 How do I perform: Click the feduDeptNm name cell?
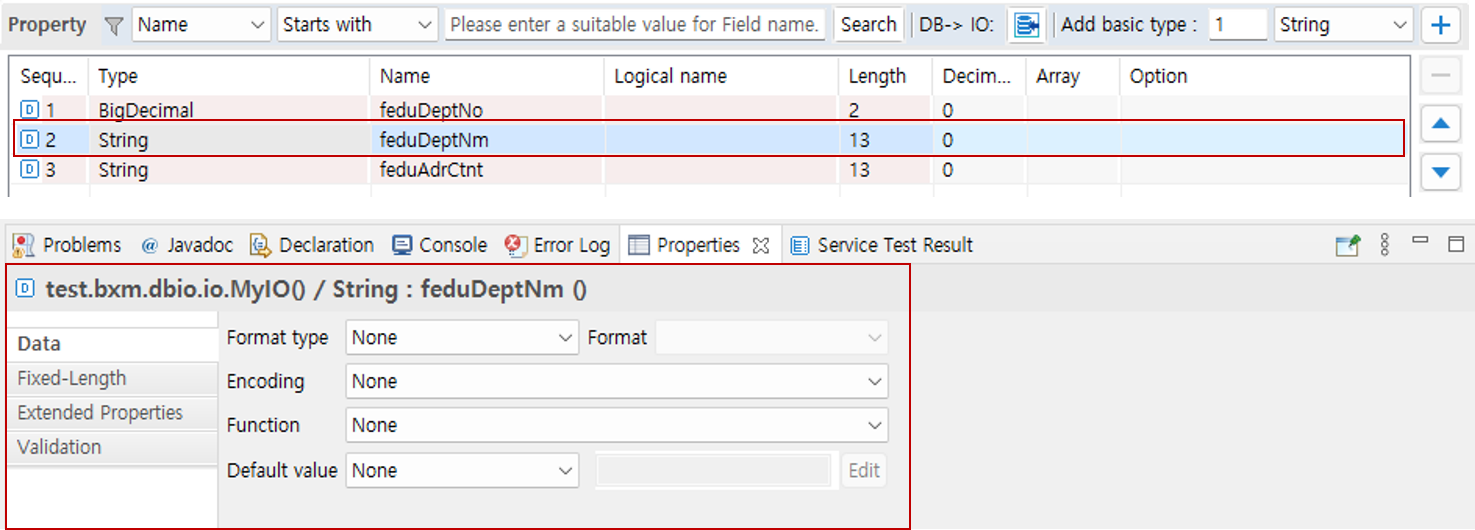[x=486, y=140]
